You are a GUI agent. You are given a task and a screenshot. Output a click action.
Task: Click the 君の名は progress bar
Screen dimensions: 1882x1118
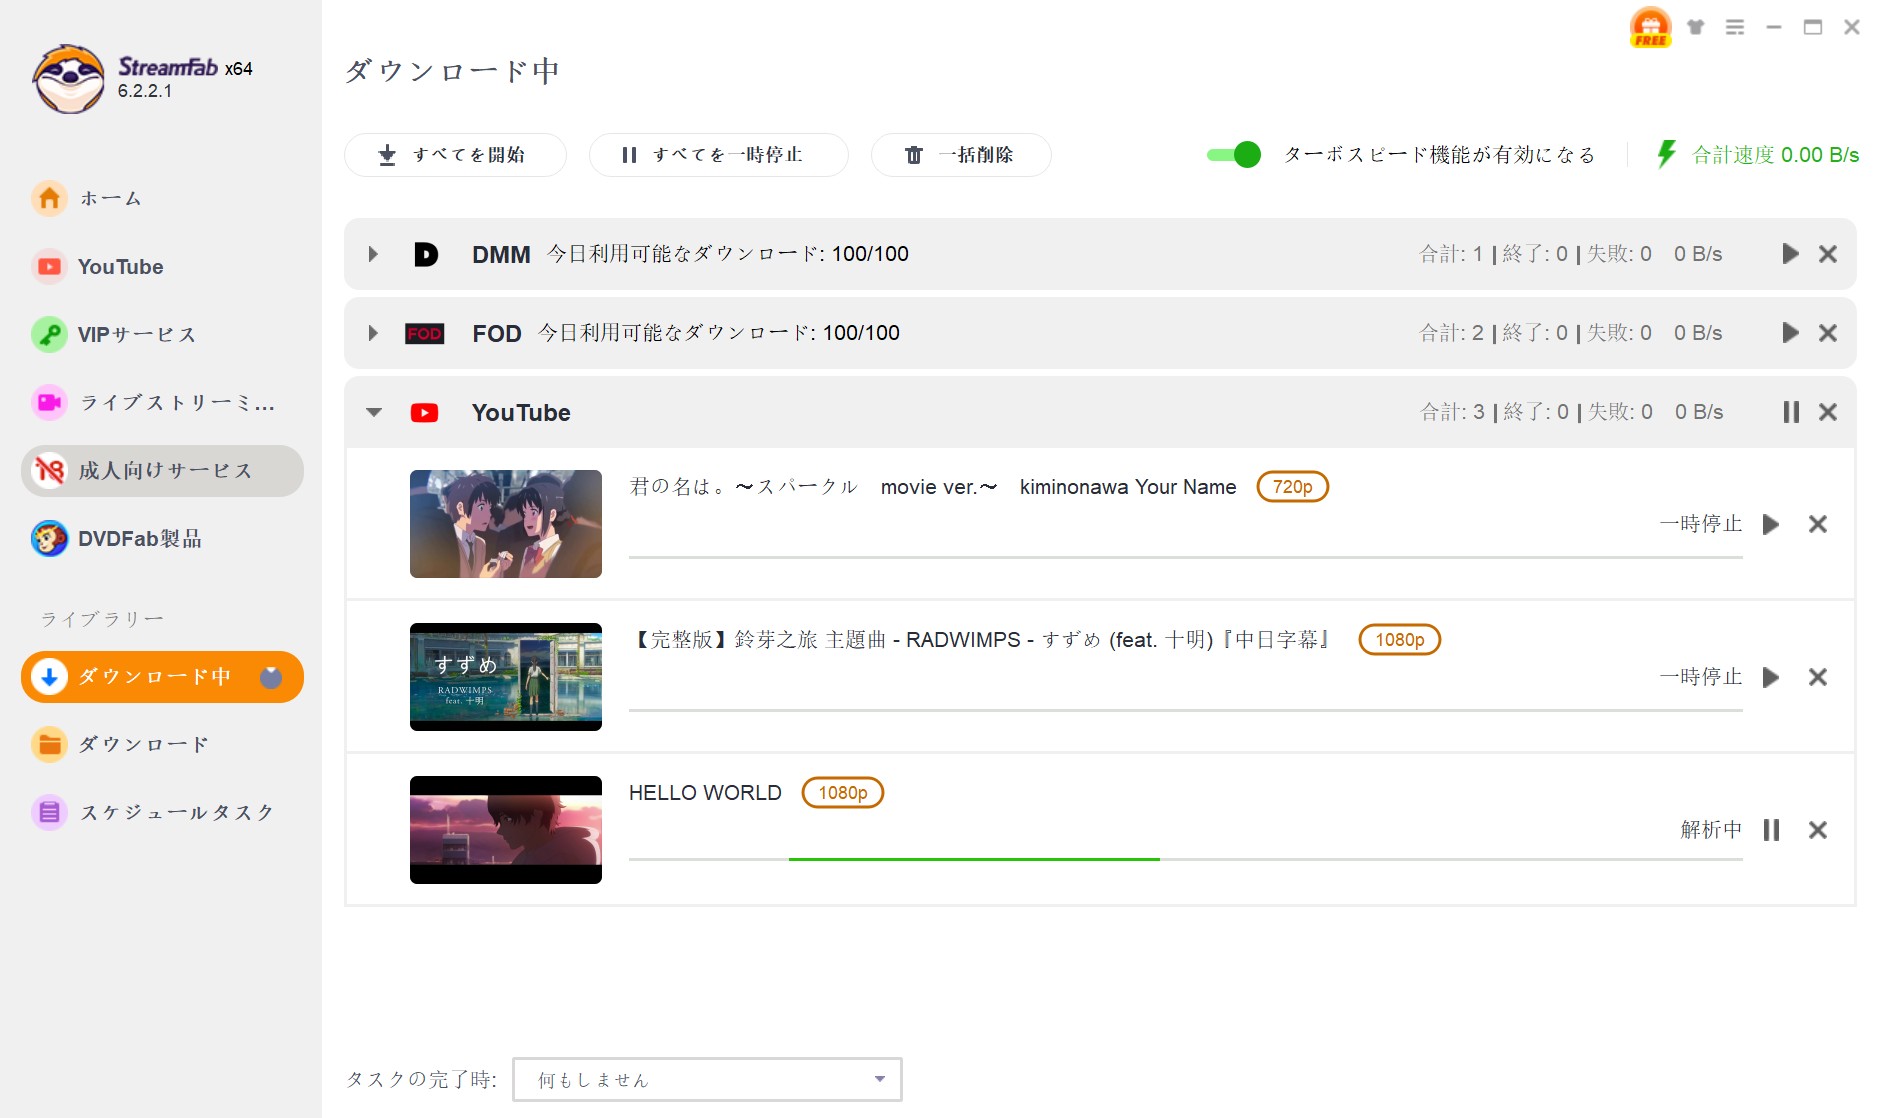[1185, 557]
